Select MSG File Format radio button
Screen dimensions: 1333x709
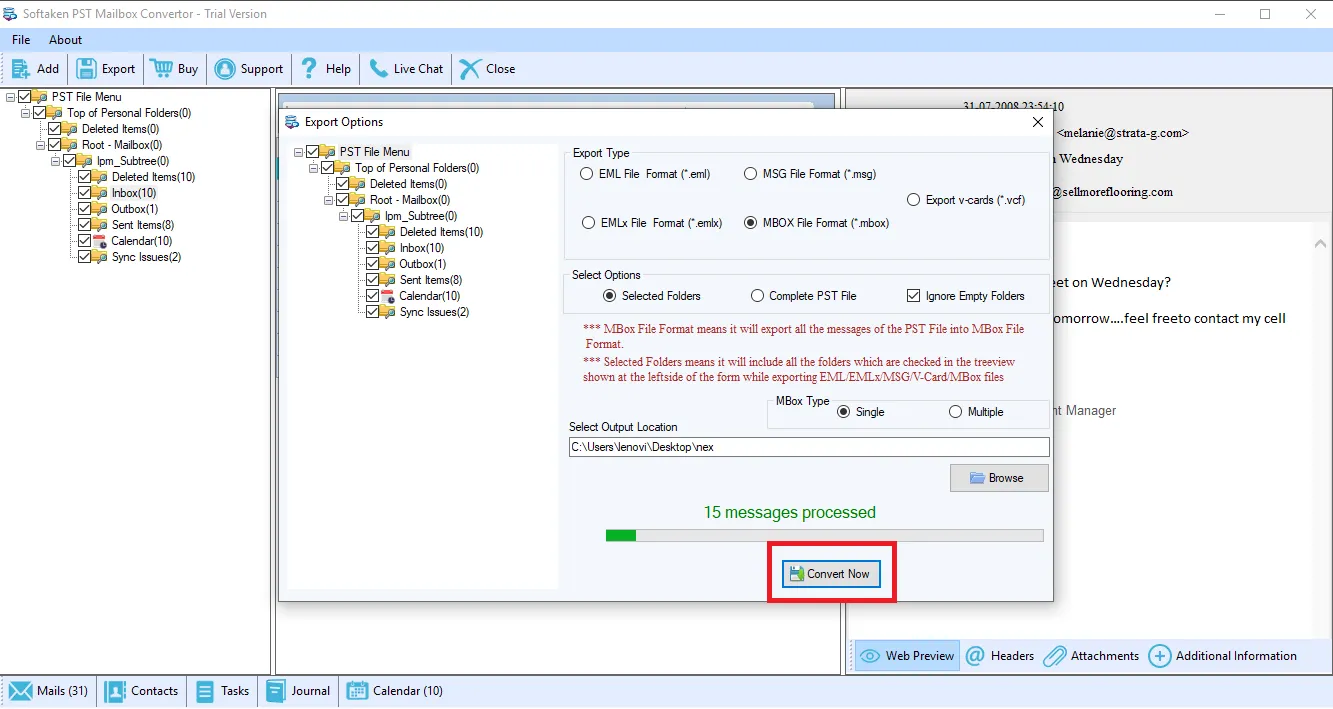(x=751, y=174)
